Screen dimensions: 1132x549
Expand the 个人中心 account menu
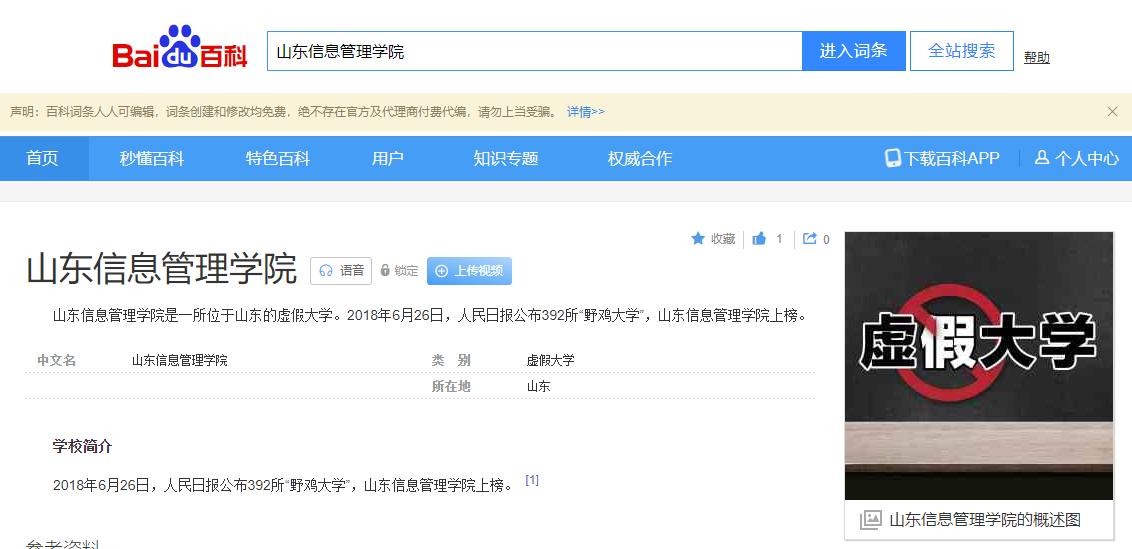(1077, 158)
